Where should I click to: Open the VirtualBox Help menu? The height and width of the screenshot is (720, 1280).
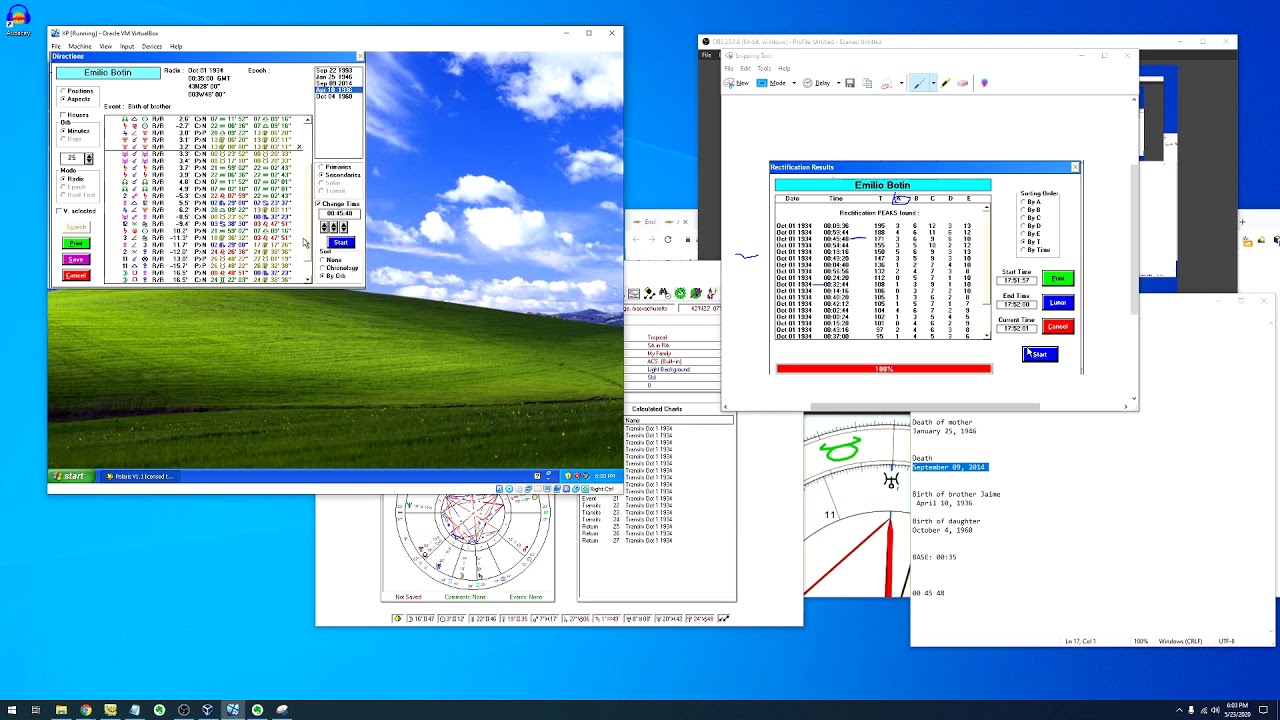pyautogui.click(x=176, y=46)
